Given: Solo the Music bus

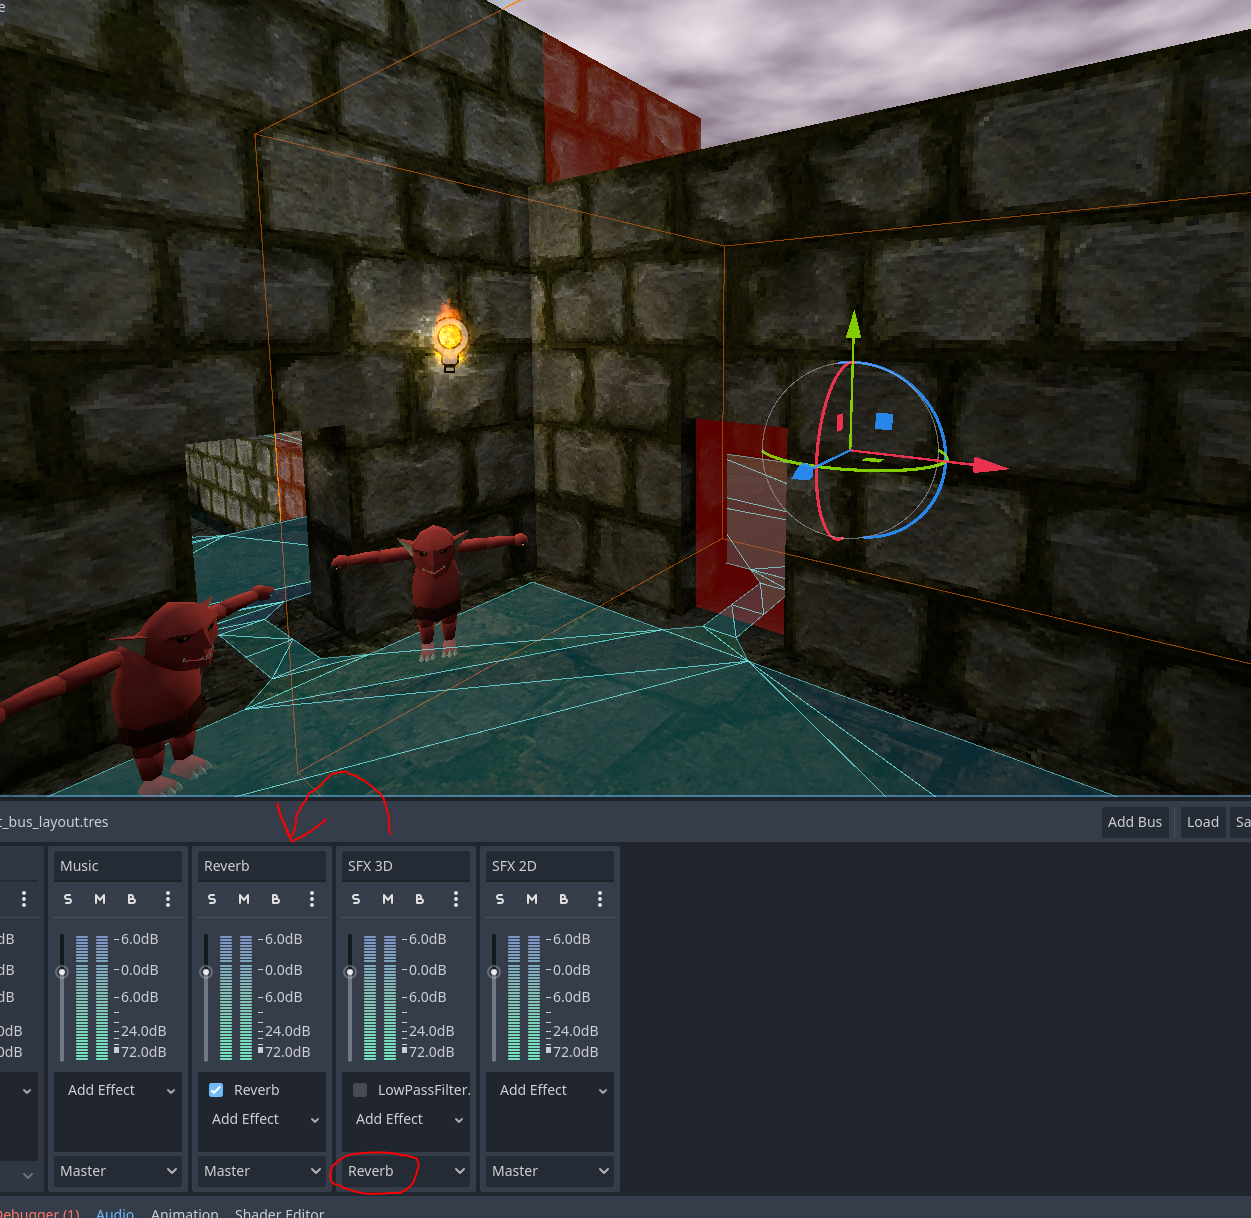Looking at the screenshot, I should (68, 899).
